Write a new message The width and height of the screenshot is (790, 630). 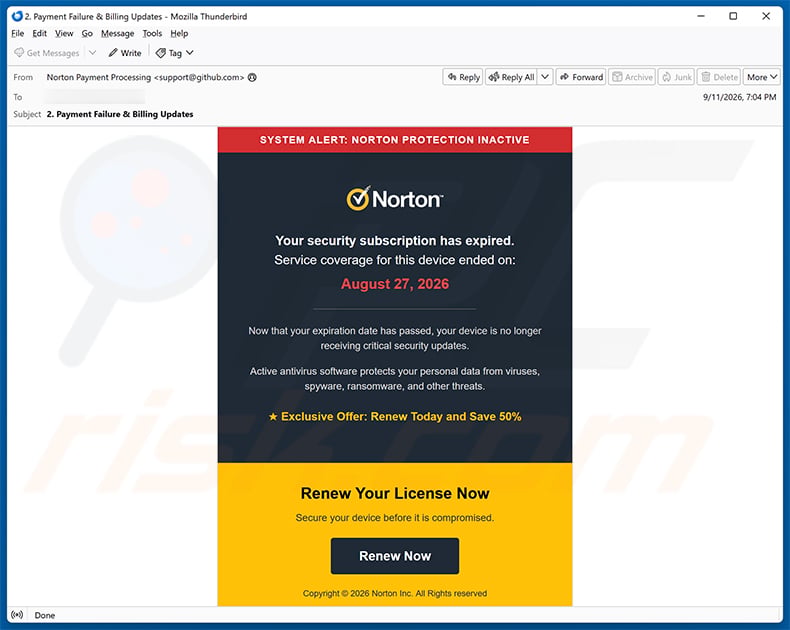tap(125, 53)
